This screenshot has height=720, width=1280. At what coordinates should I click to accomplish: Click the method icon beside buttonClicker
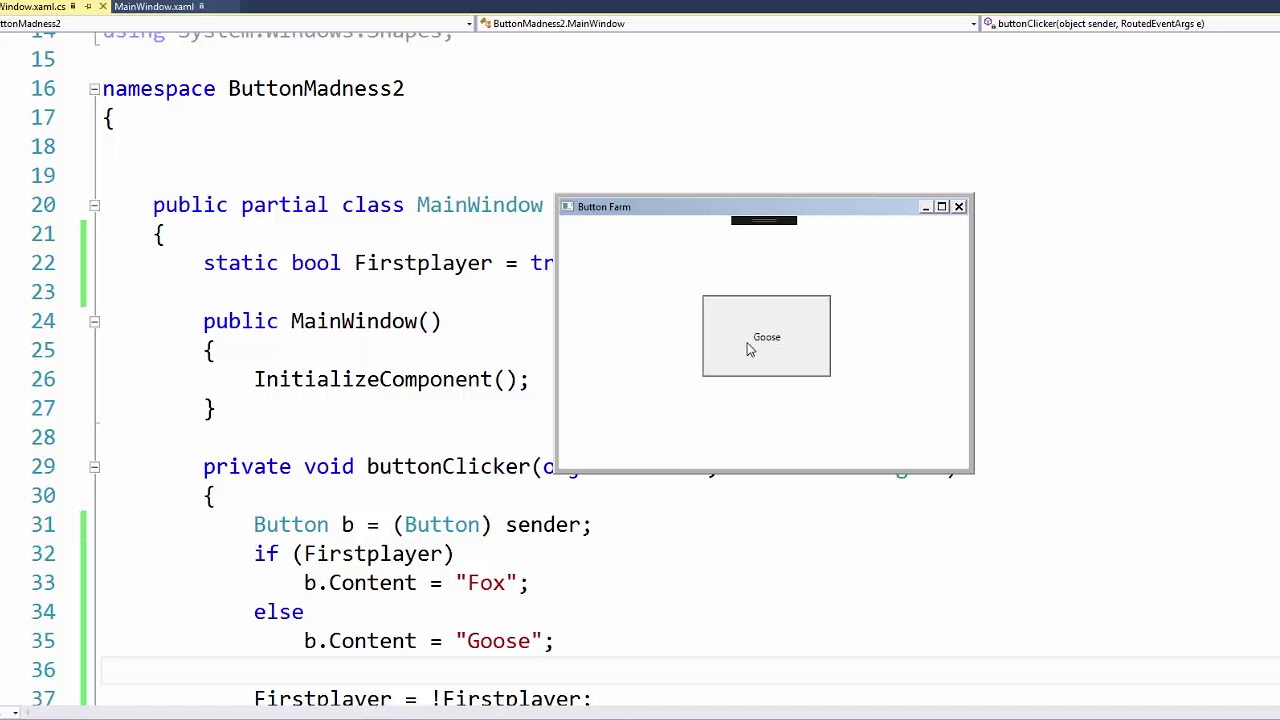point(989,24)
